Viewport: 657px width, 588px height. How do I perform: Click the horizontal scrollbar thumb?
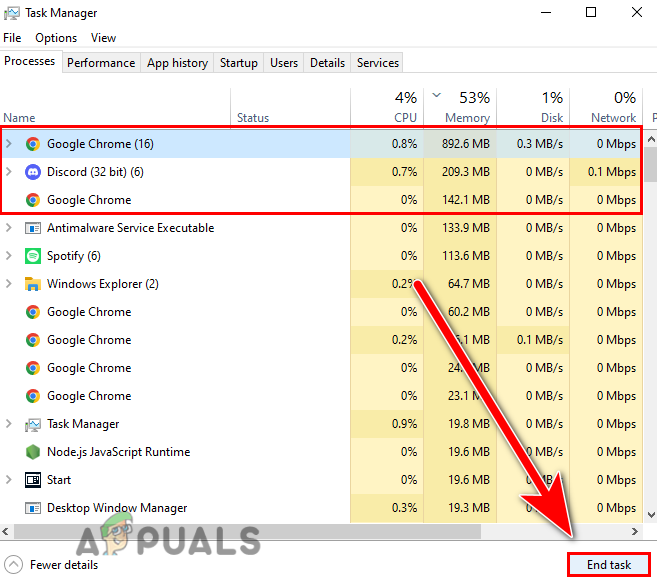pos(248,531)
